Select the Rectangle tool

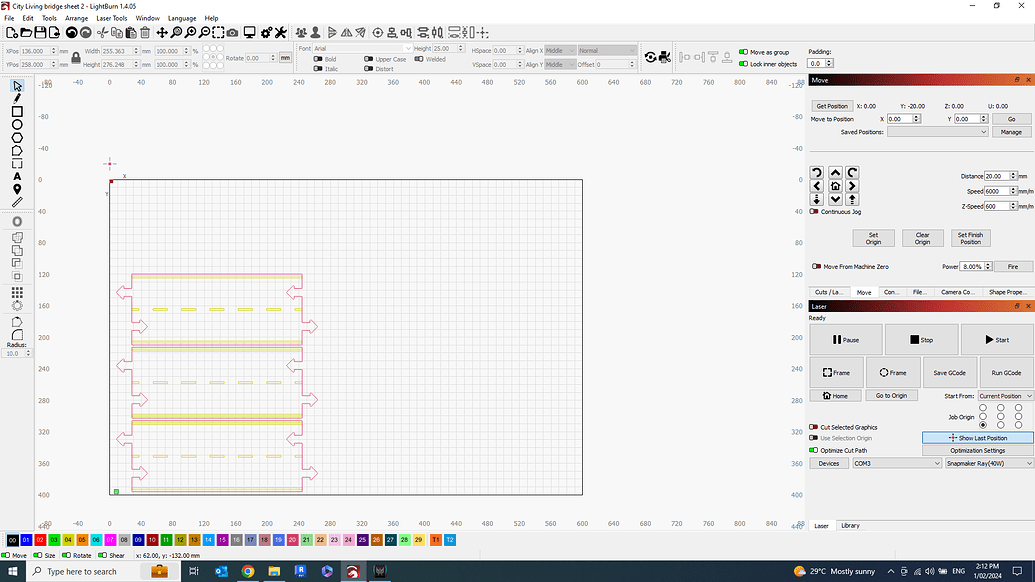tap(16, 112)
